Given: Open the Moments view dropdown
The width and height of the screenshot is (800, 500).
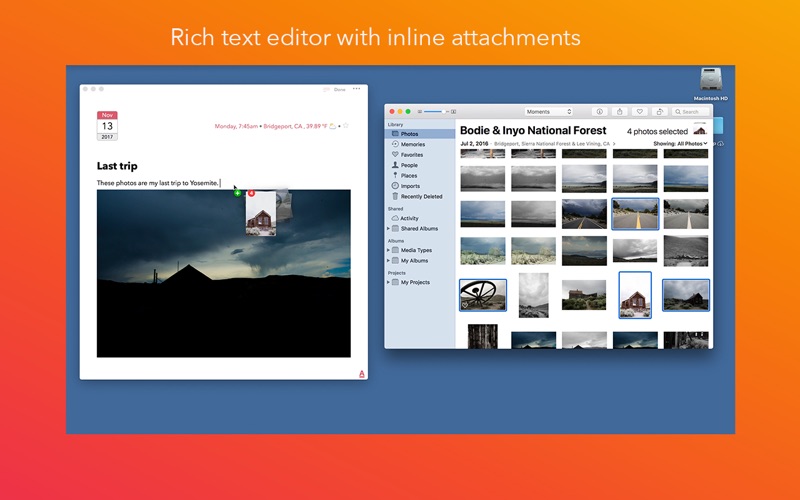Looking at the screenshot, I should click(x=548, y=112).
